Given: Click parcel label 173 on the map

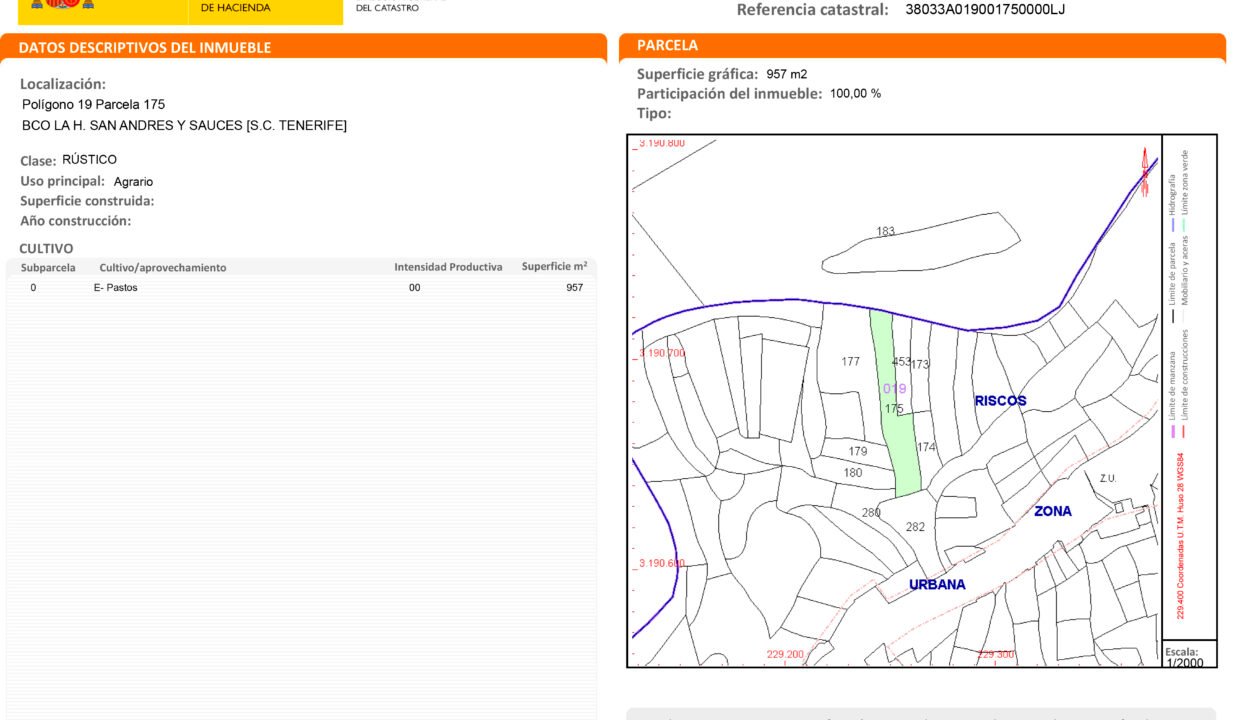Looking at the screenshot, I should pos(920,365).
